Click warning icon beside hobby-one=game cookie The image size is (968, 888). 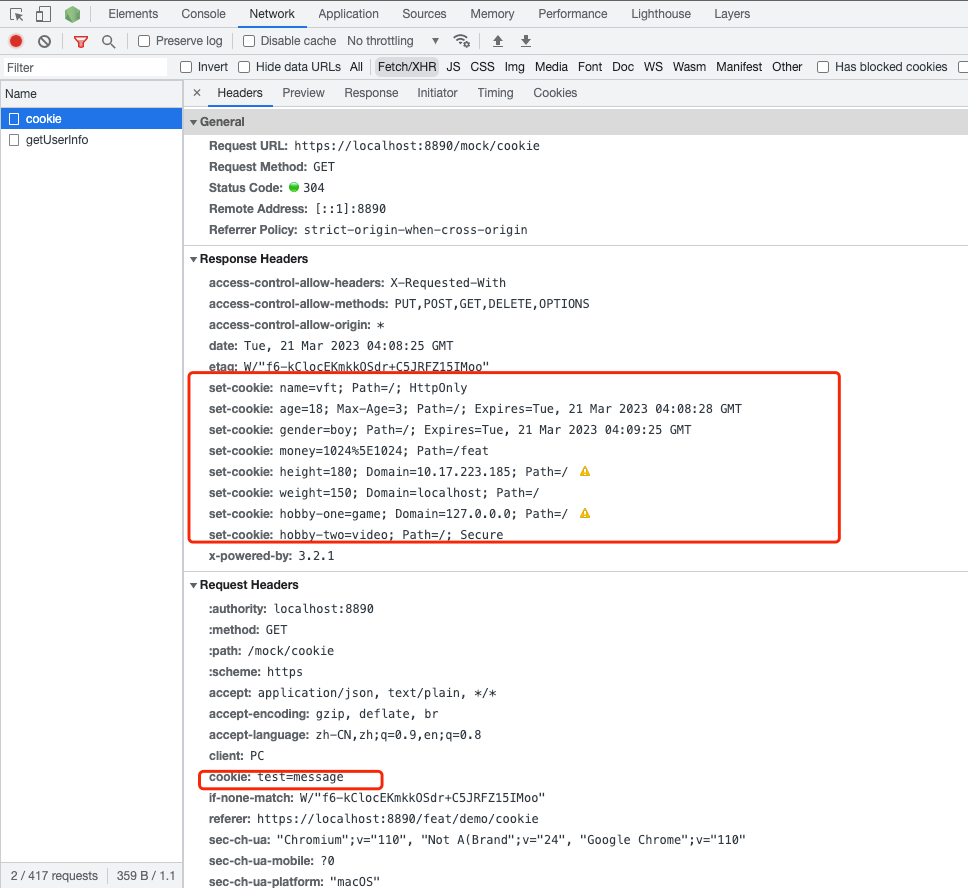point(585,514)
